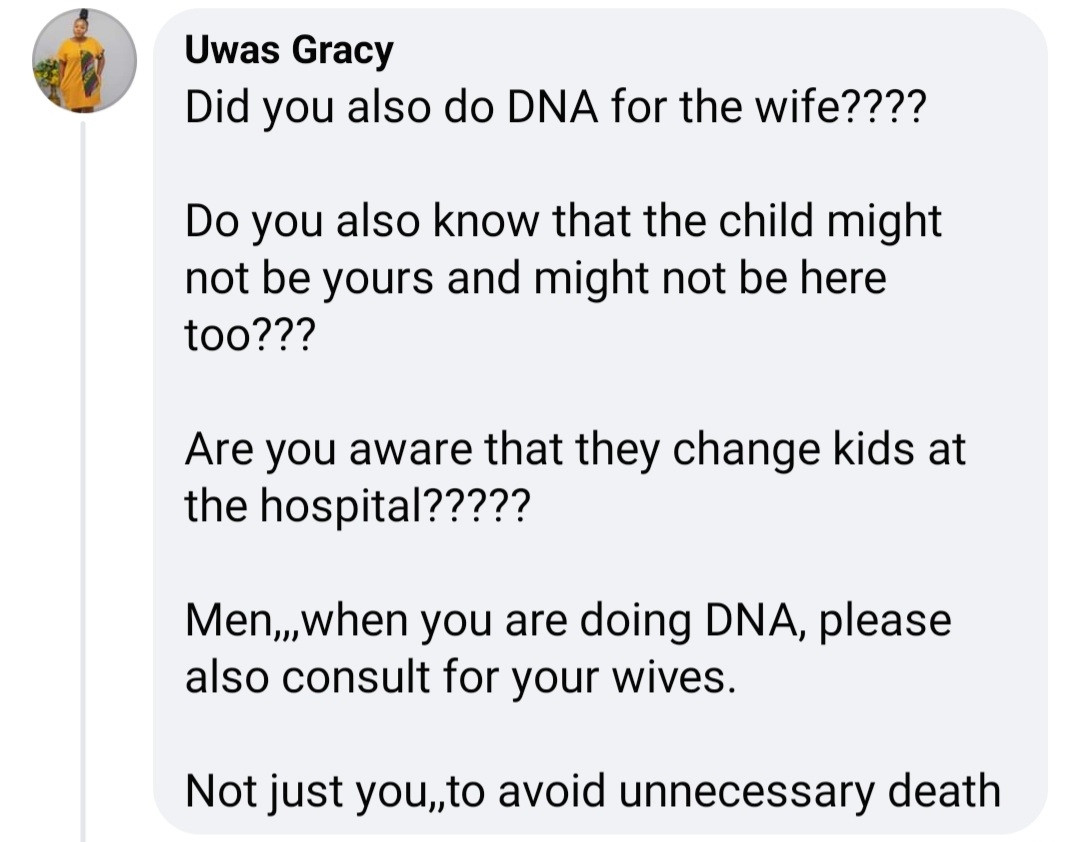Click the line 'also consult for your wives.'
1080x842 pixels.
[x=460, y=678]
